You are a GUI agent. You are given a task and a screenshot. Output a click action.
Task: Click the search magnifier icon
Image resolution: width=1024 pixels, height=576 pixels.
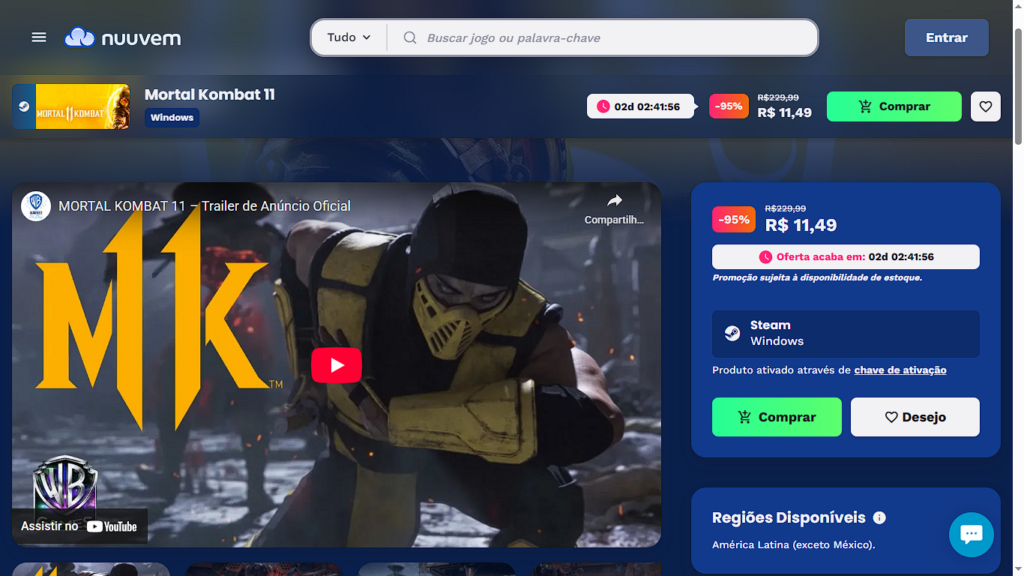tap(410, 38)
